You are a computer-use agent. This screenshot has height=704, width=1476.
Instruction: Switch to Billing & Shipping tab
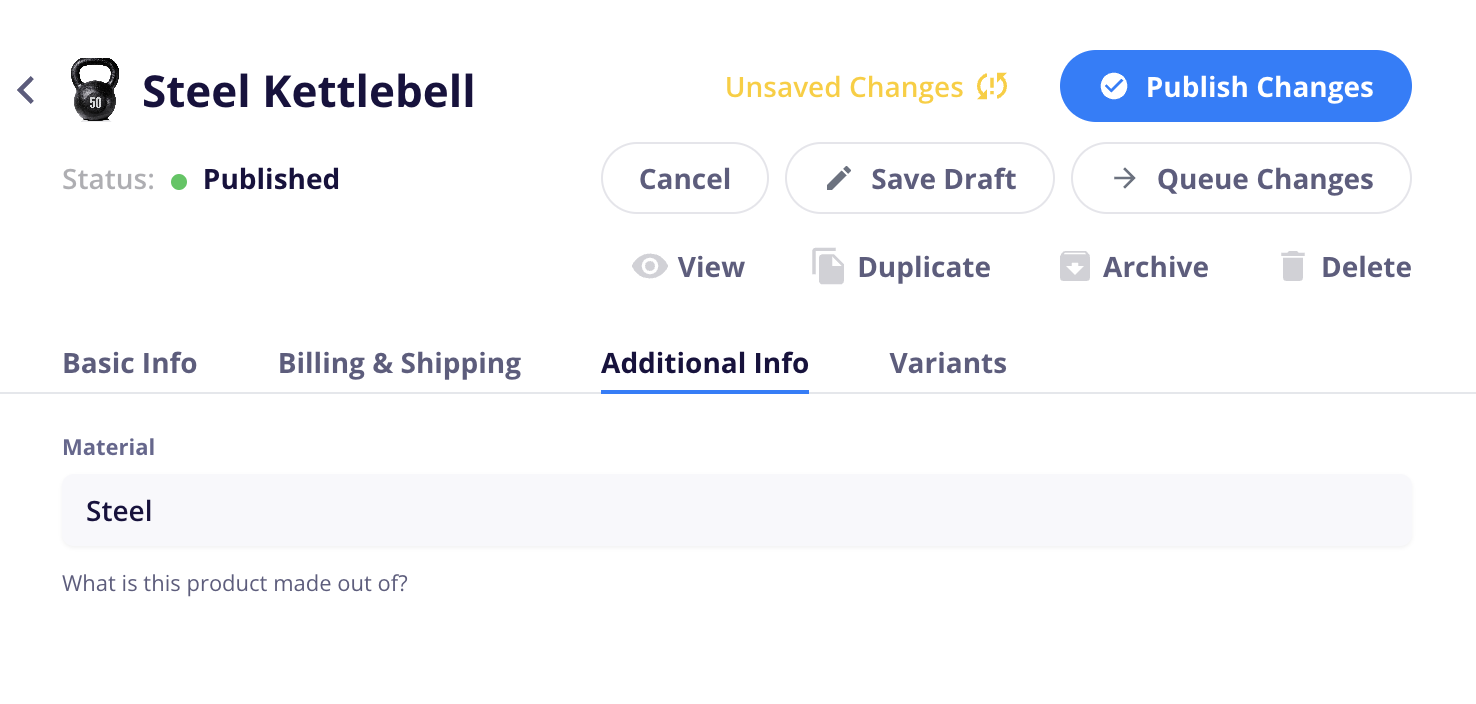(399, 363)
